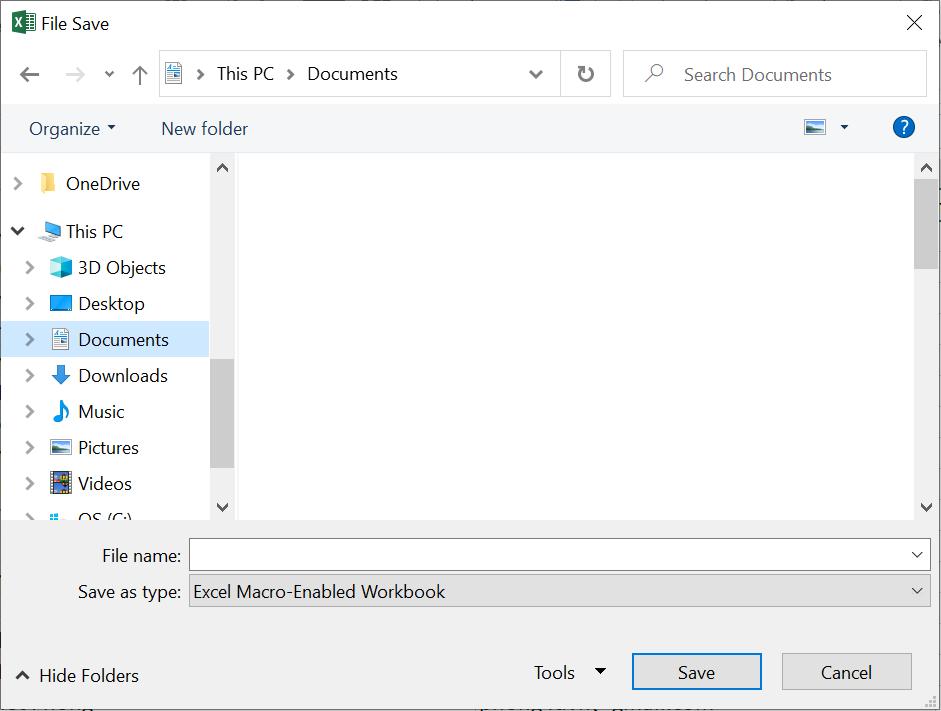Click the Videos filmstrip icon
This screenshot has height=711, width=941.
61,483
